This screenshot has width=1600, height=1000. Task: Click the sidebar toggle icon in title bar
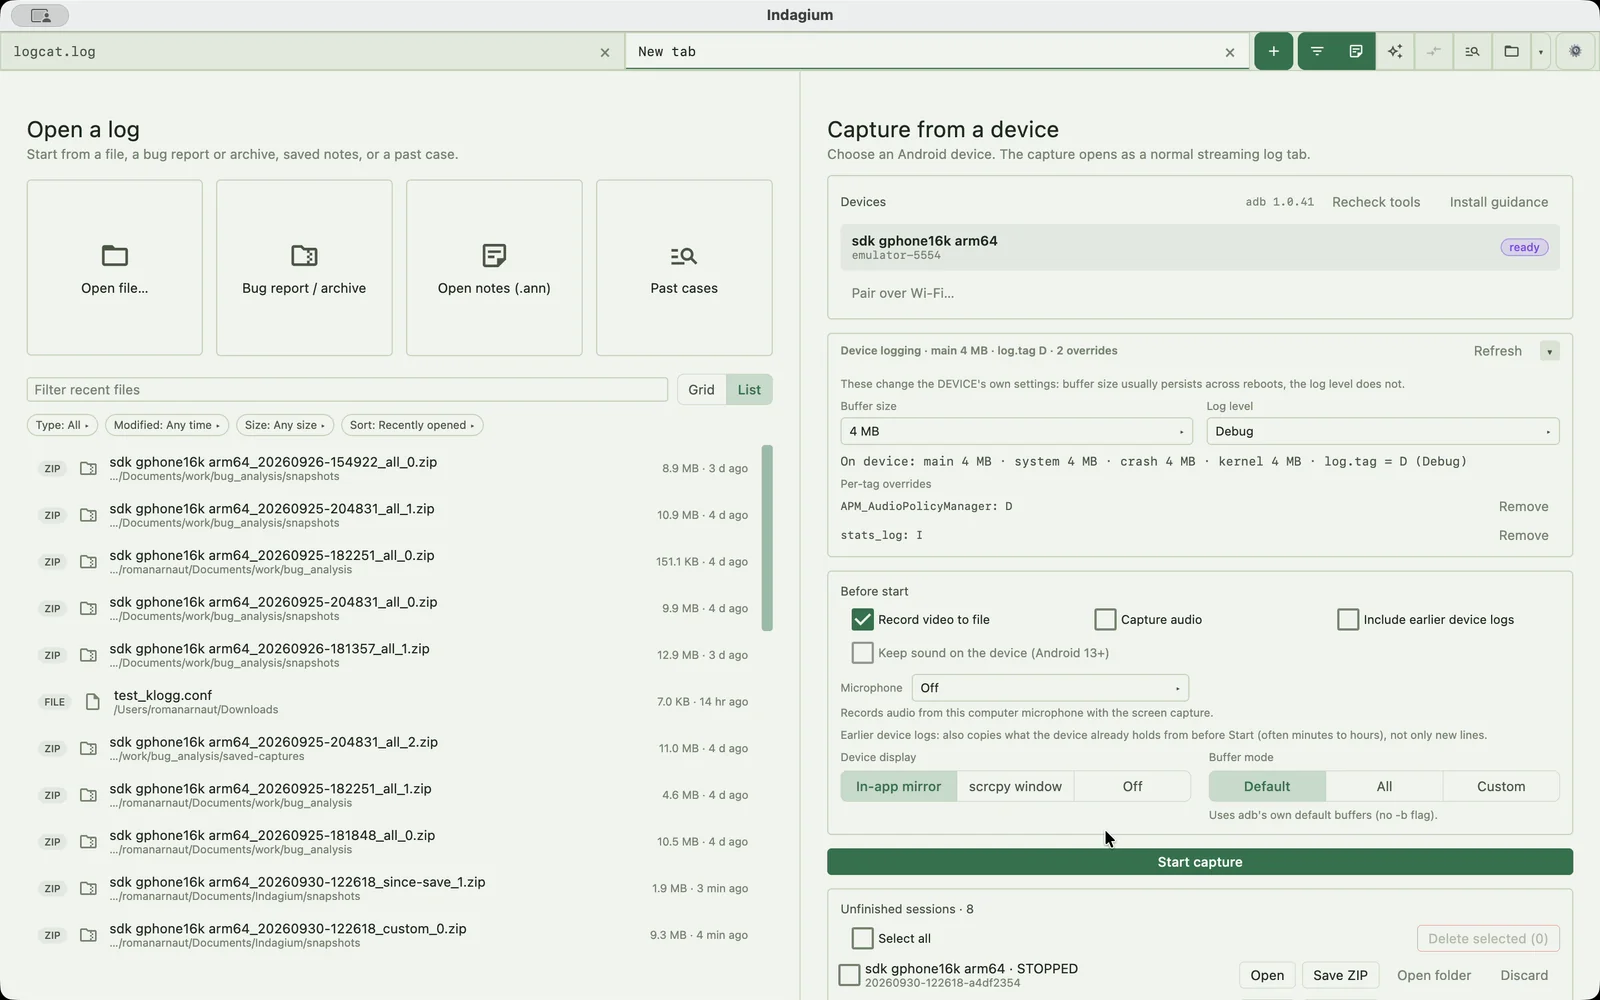coord(40,15)
